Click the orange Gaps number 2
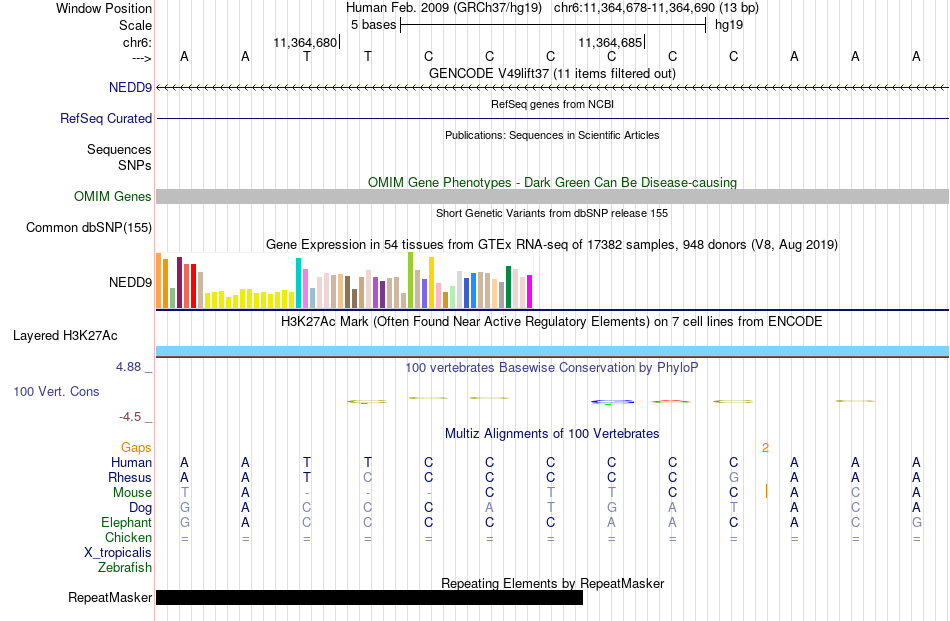This screenshot has width=950, height=621. [765, 448]
